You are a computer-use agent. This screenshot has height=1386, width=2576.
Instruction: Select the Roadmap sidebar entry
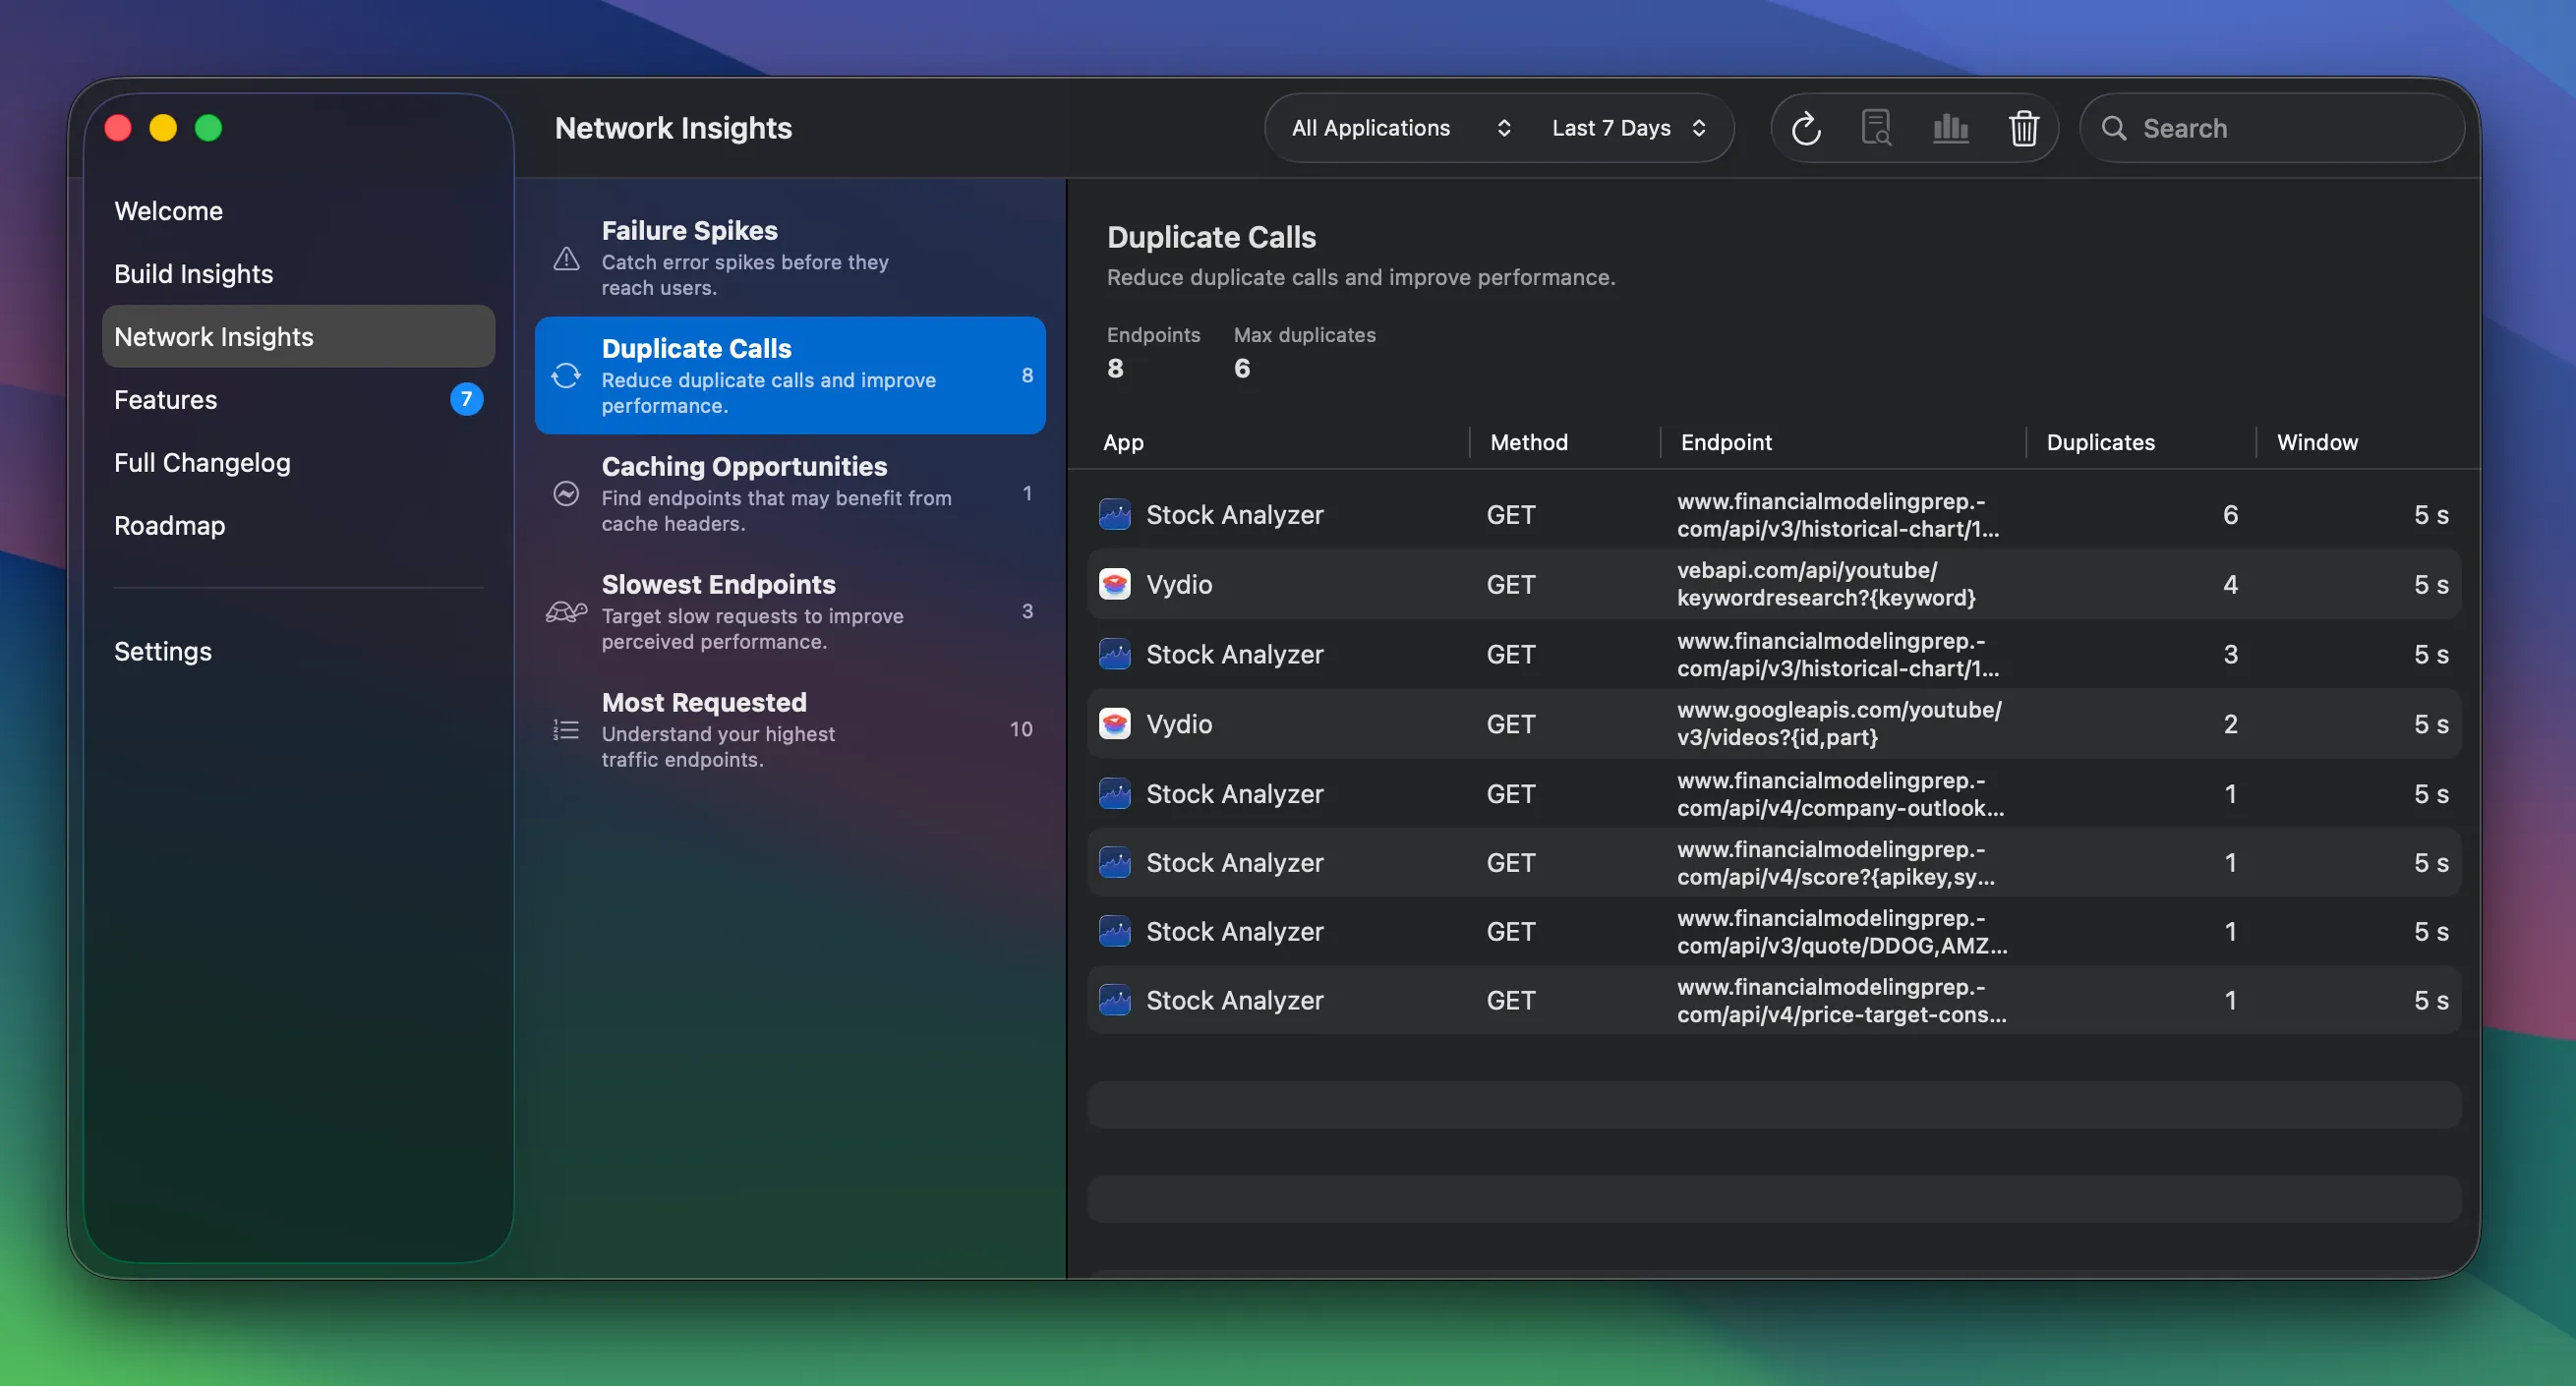(169, 525)
